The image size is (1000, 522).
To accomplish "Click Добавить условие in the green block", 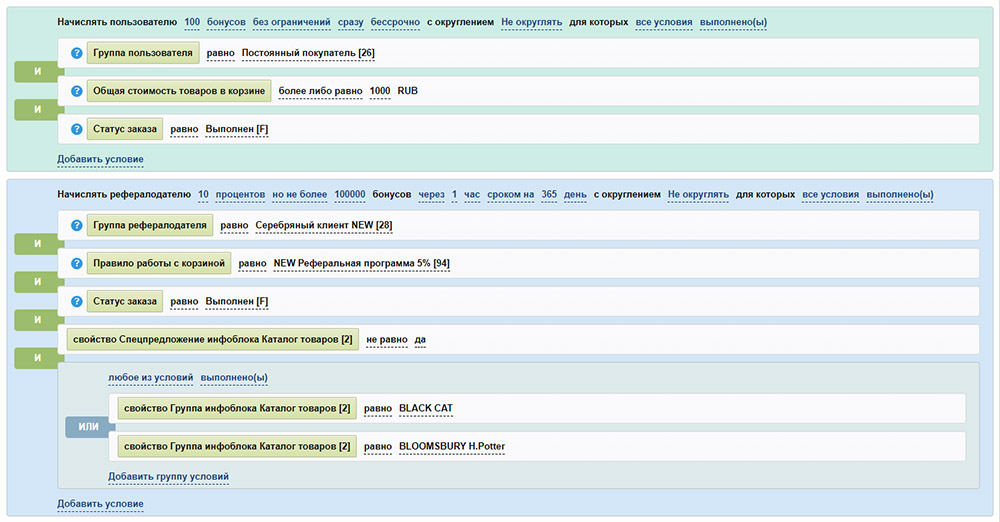I will point(100,159).
